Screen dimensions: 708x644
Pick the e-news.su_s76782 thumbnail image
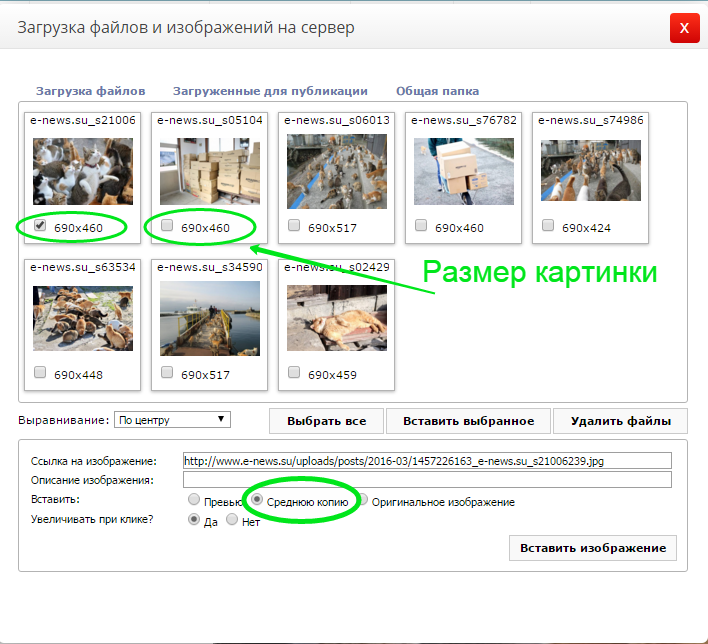463,172
